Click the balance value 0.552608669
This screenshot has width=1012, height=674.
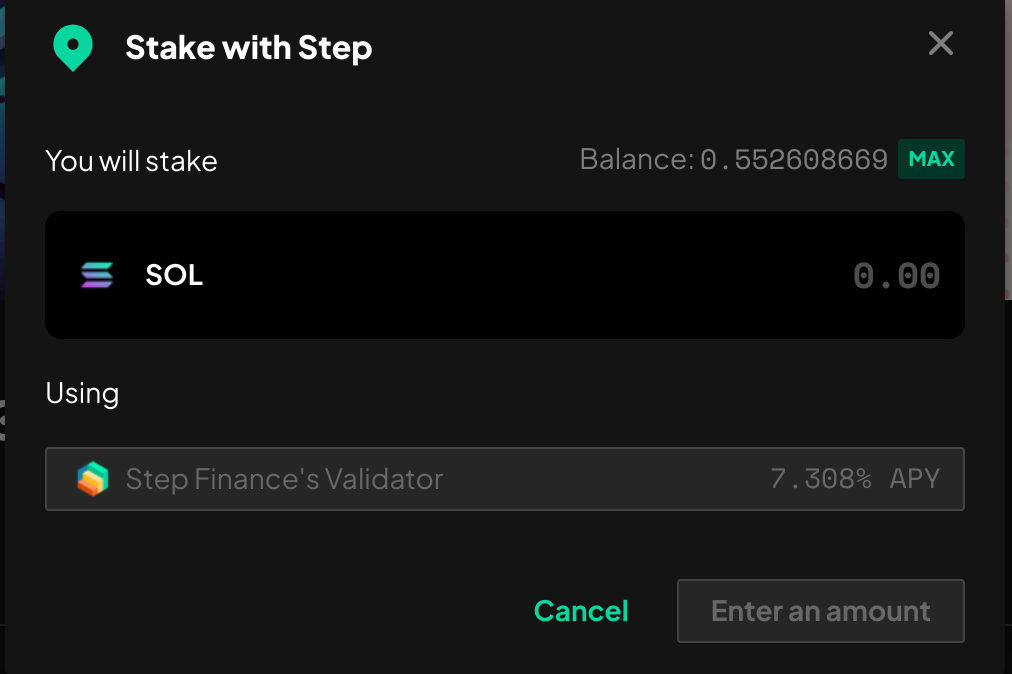click(794, 159)
